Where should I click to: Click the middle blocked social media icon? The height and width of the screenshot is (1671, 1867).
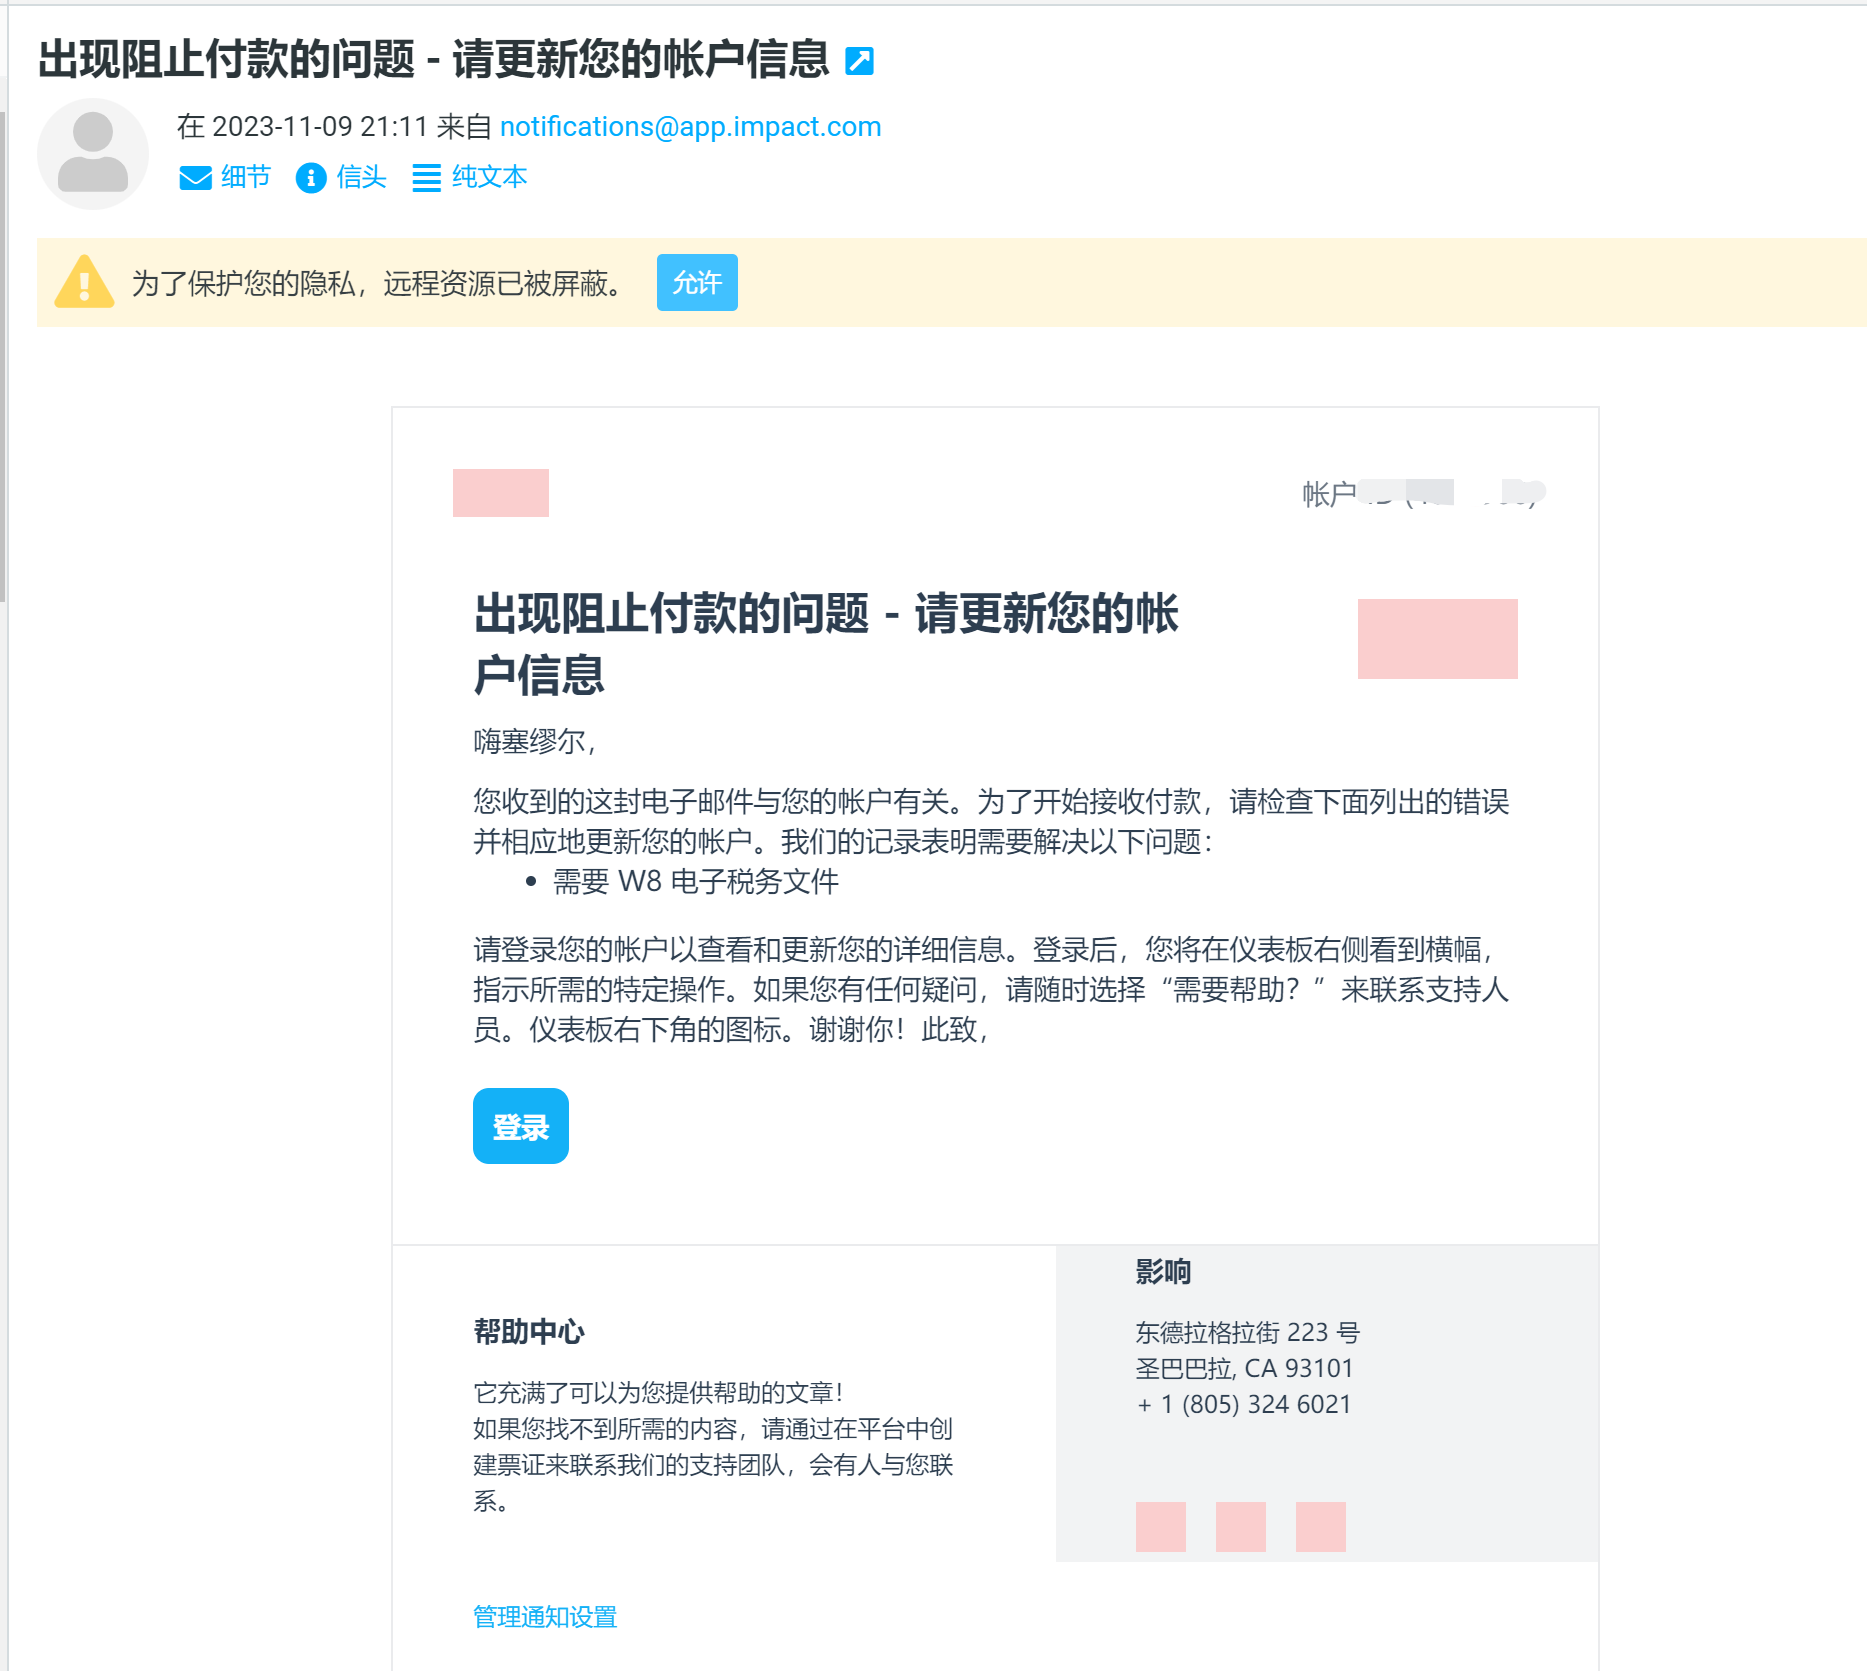(1241, 1527)
